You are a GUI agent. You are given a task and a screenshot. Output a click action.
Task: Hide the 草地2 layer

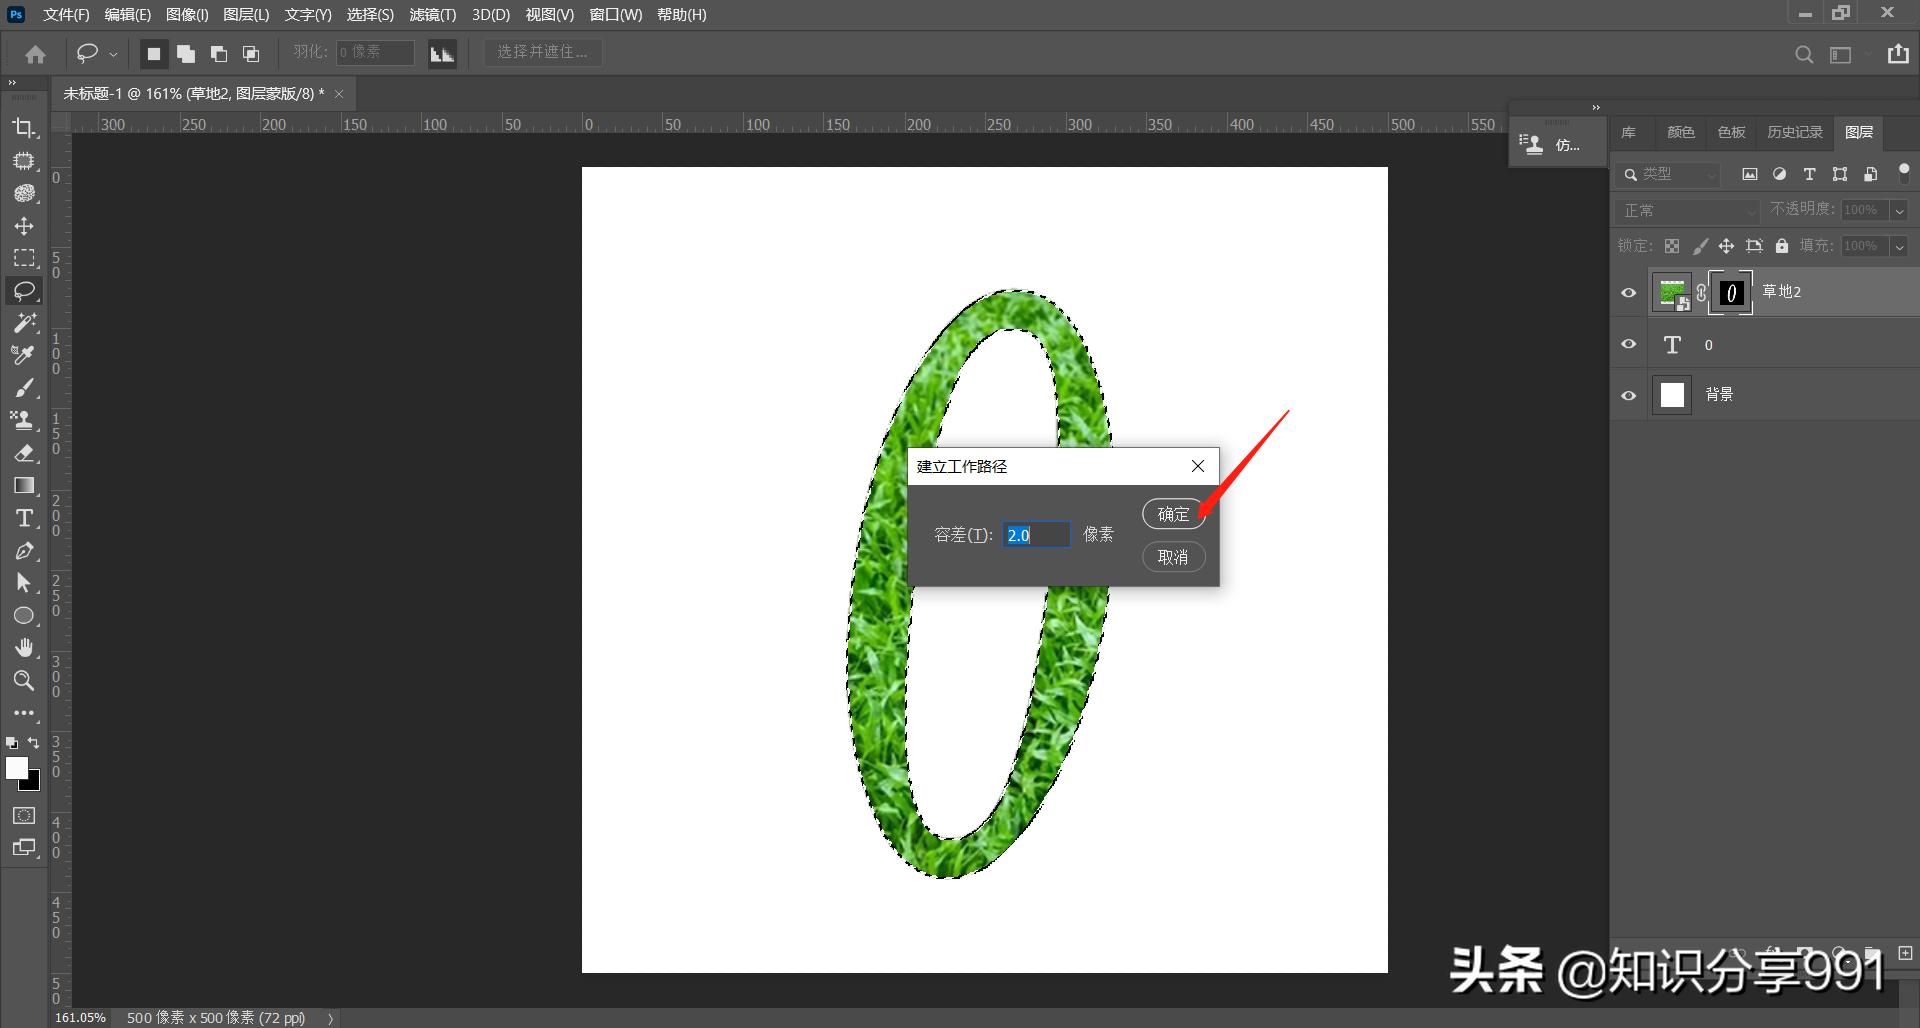(x=1629, y=292)
